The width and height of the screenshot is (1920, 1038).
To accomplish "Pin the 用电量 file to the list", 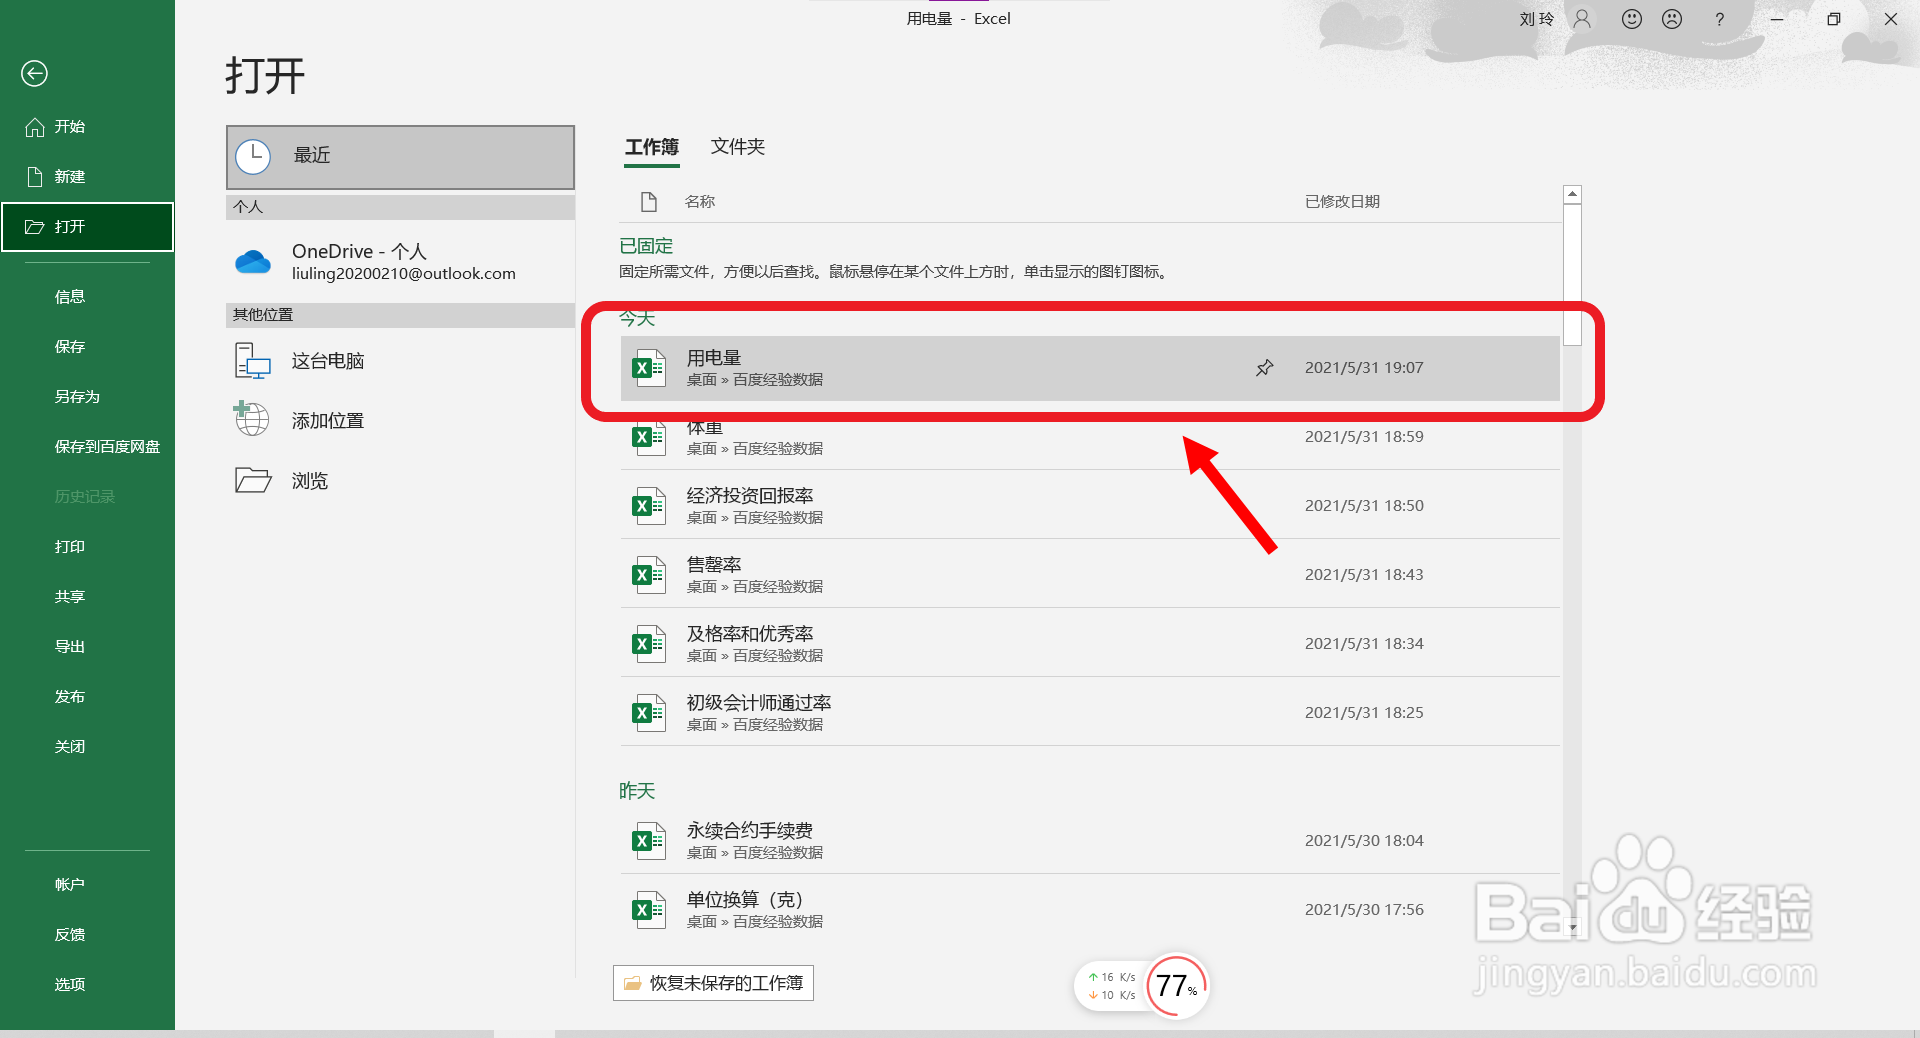I will click(1264, 368).
